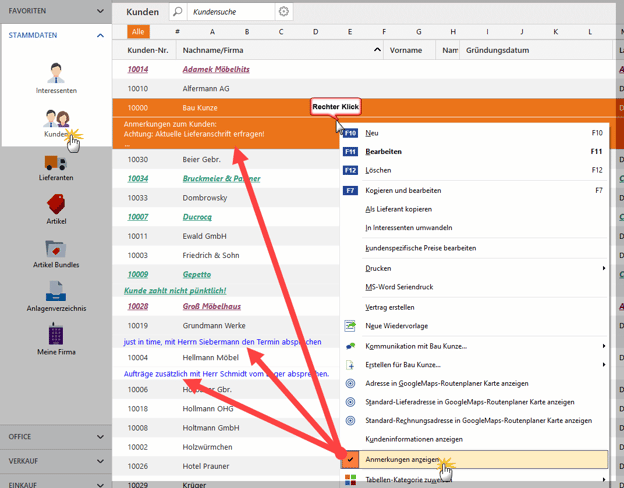Click the search settings gear icon
The width and height of the screenshot is (624, 488).
284,12
